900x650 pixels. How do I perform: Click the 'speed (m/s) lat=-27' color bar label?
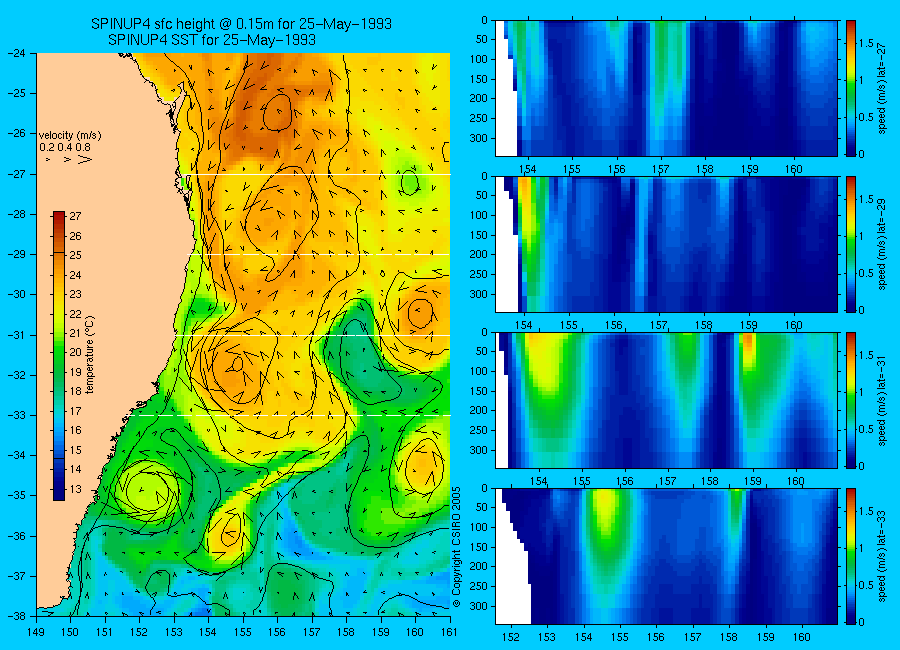(x=882, y=88)
